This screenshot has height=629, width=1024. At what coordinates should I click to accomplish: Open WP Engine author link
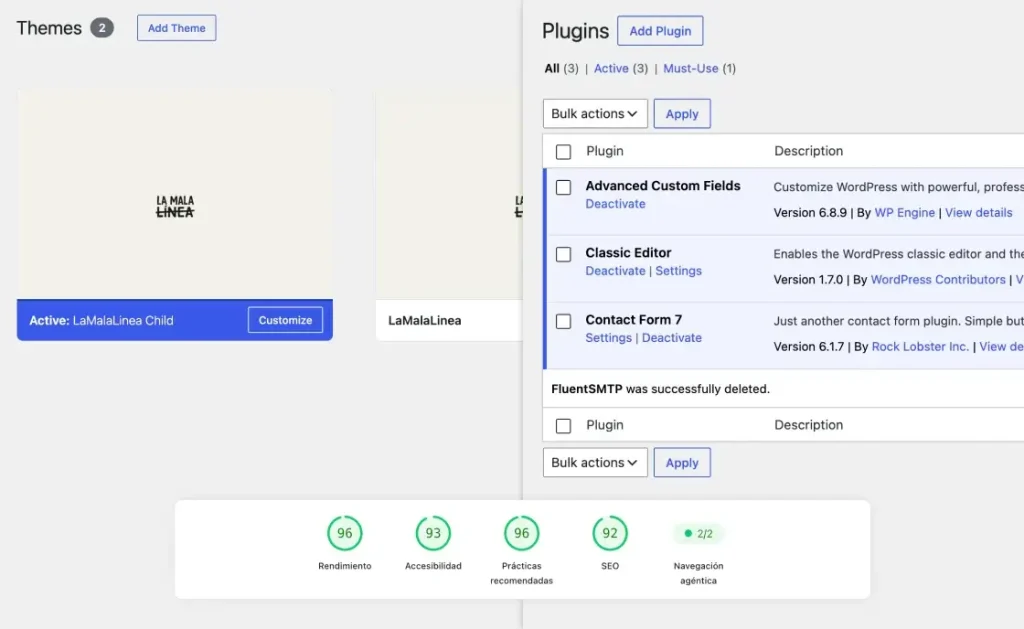pyautogui.click(x=904, y=212)
